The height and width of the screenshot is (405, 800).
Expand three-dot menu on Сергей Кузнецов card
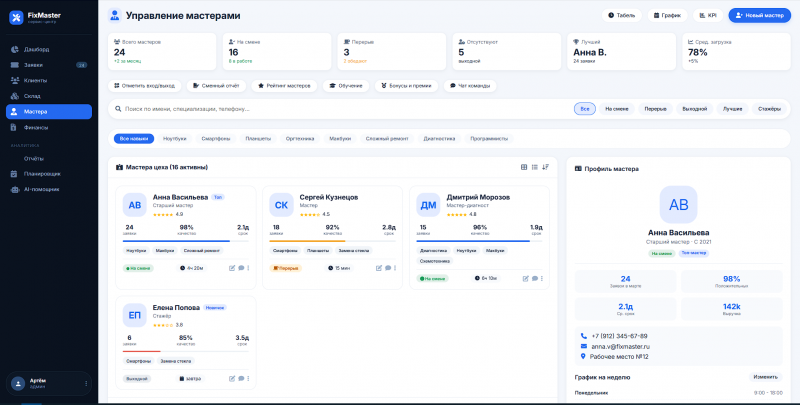[395, 268]
